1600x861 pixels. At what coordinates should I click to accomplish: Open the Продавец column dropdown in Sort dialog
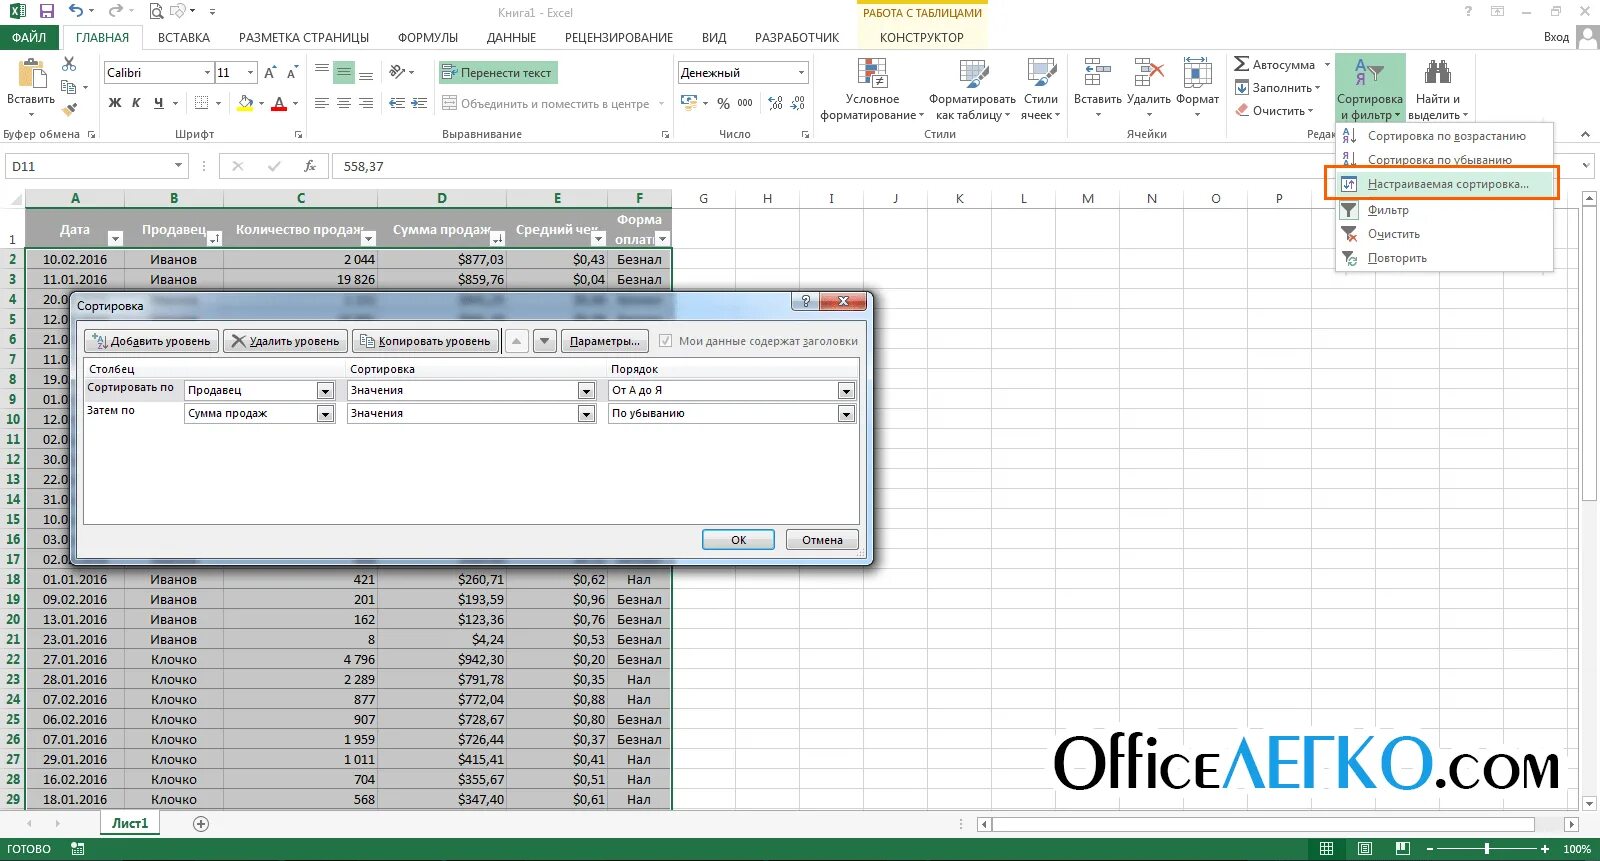pyautogui.click(x=325, y=390)
